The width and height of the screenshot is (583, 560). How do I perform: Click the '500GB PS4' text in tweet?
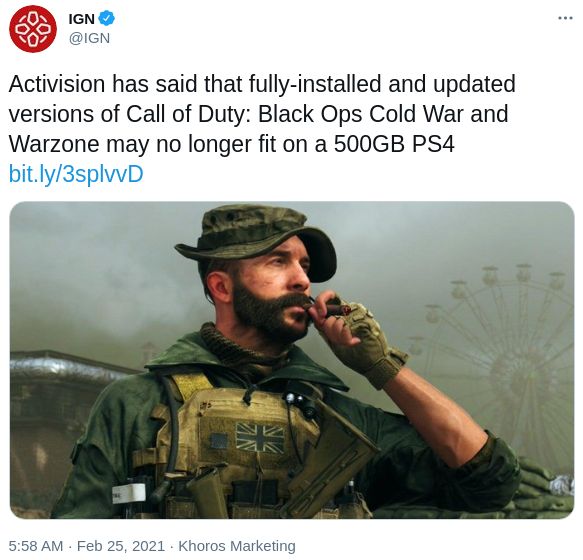(x=394, y=144)
